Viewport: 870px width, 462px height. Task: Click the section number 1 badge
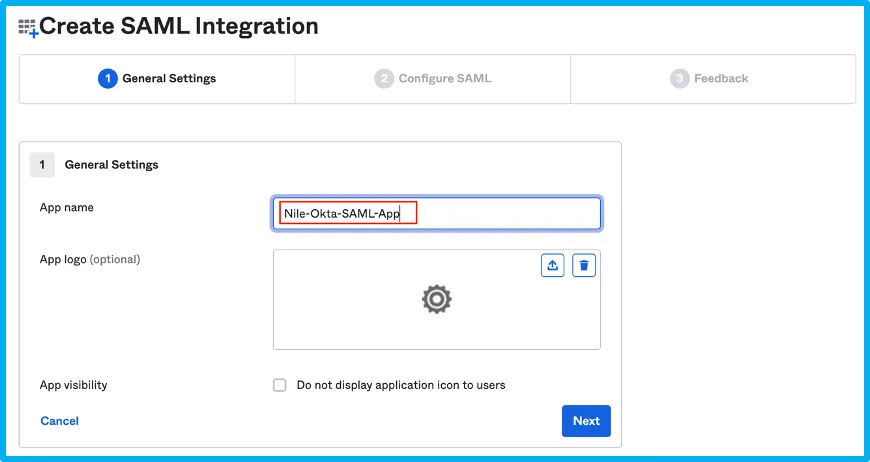(x=42, y=165)
